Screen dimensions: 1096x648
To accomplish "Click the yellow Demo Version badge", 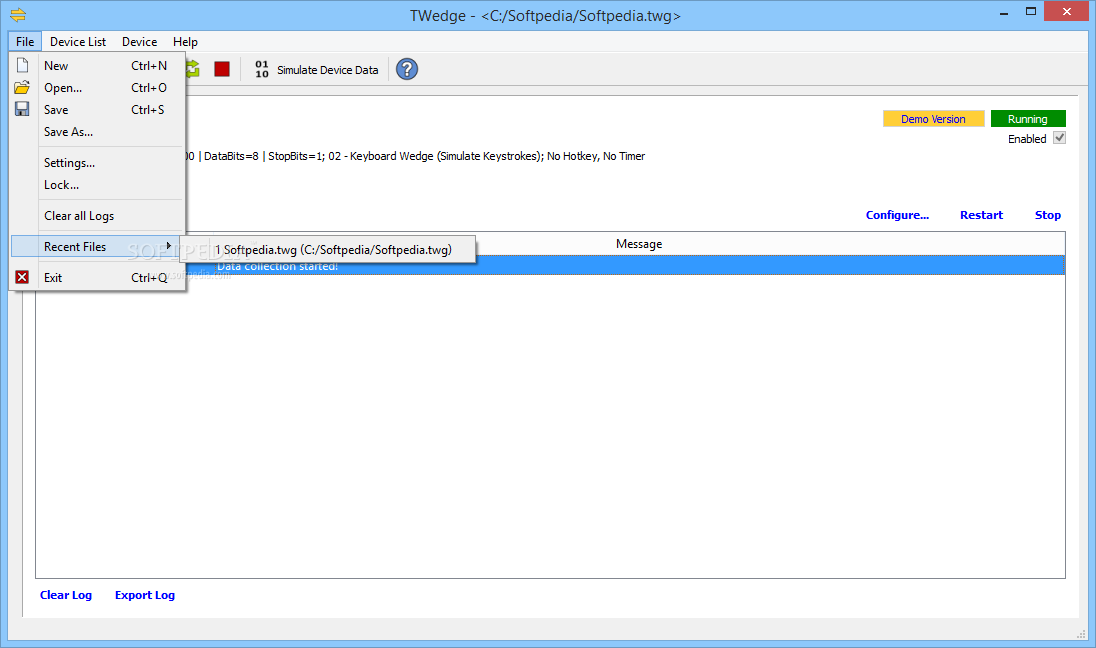I will pyautogui.click(x=933, y=119).
